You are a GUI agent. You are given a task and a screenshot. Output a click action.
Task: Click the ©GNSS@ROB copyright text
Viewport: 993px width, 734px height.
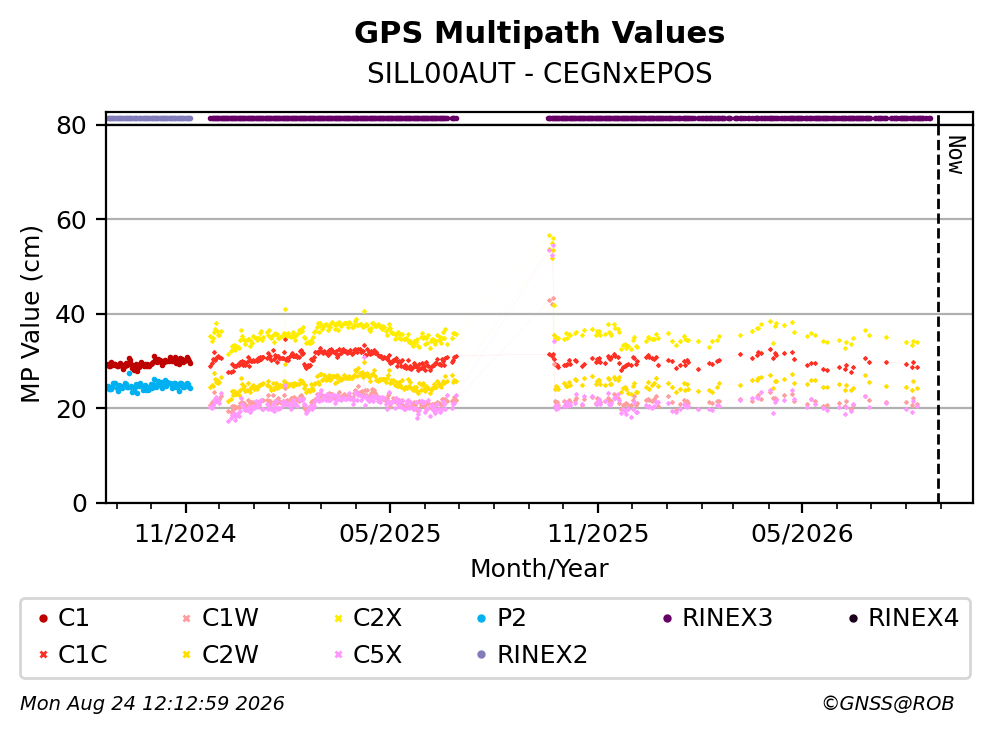pyautogui.click(x=888, y=704)
